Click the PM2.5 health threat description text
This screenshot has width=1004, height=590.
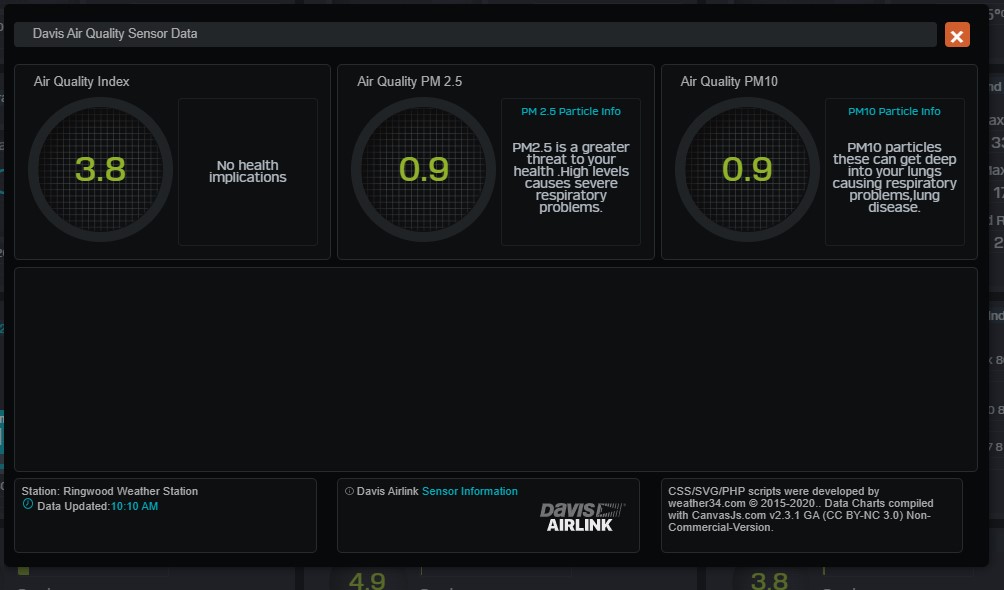pos(571,177)
